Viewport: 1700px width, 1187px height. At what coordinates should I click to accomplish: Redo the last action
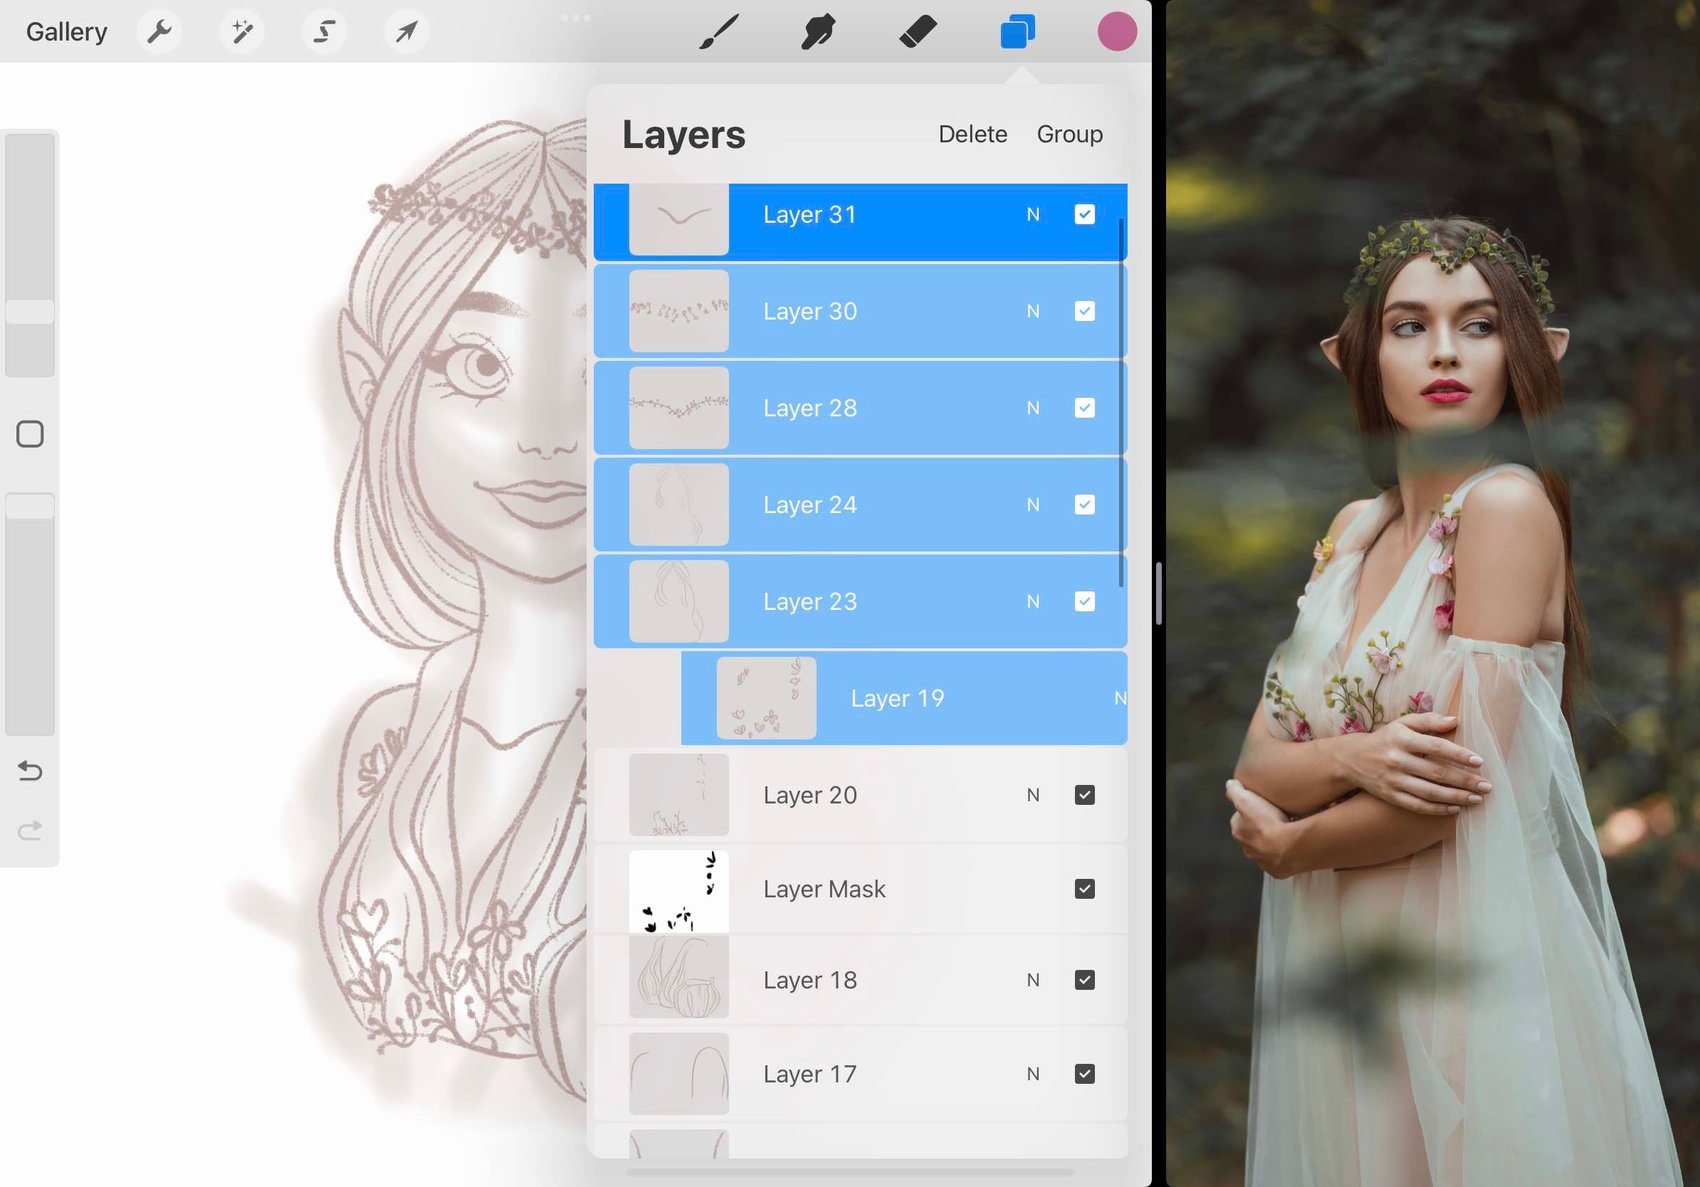click(30, 831)
